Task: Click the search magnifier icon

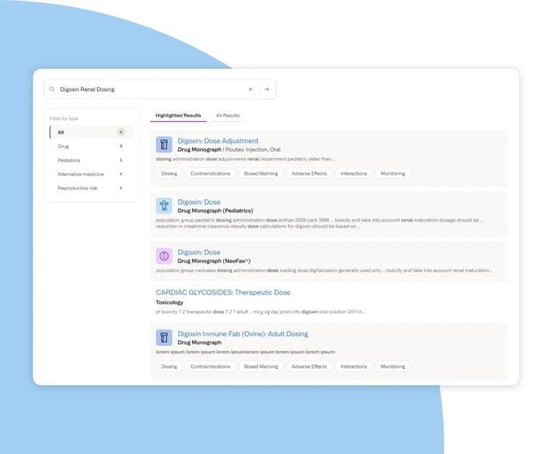Action: (x=52, y=89)
